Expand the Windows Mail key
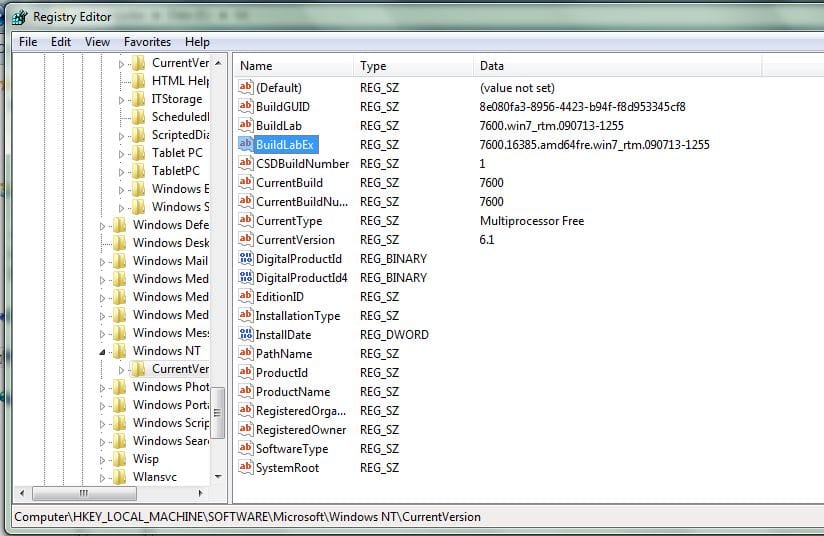824x536 pixels. click(102, 262)
